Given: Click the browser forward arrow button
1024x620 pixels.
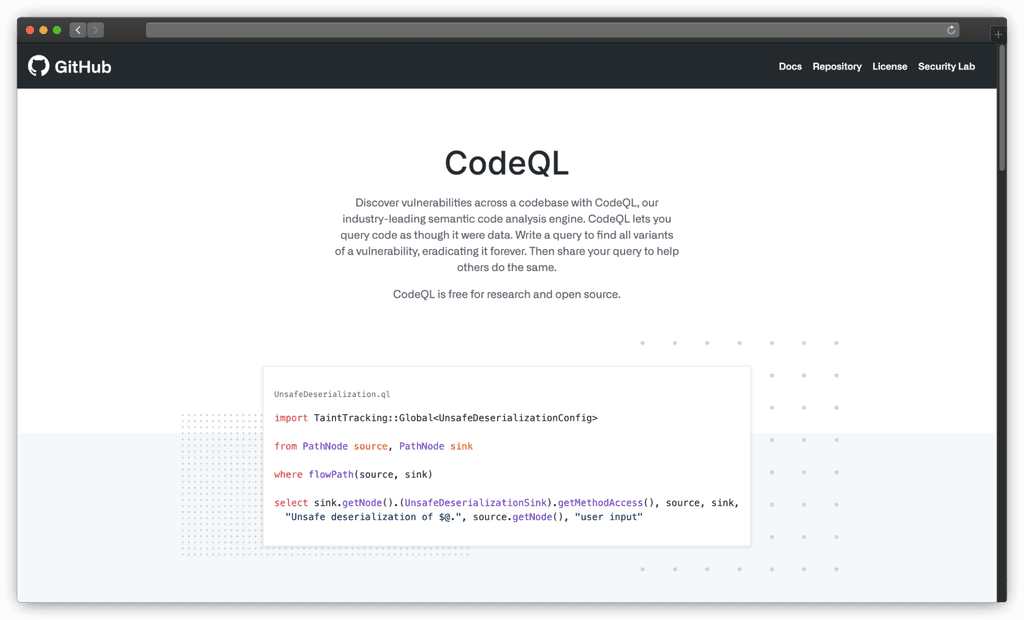Looking at the screenshot, I should click(x=95, y=30).
